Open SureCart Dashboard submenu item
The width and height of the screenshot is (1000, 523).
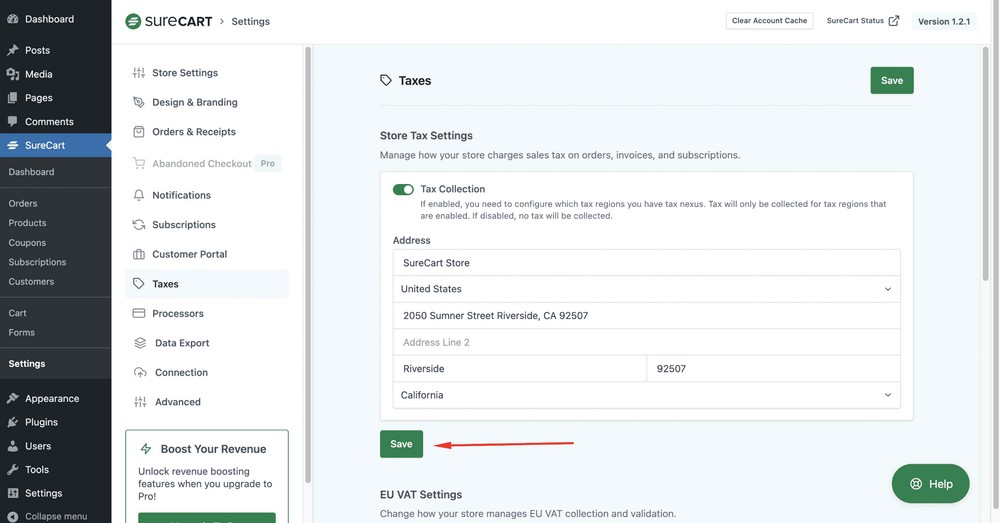31,172
